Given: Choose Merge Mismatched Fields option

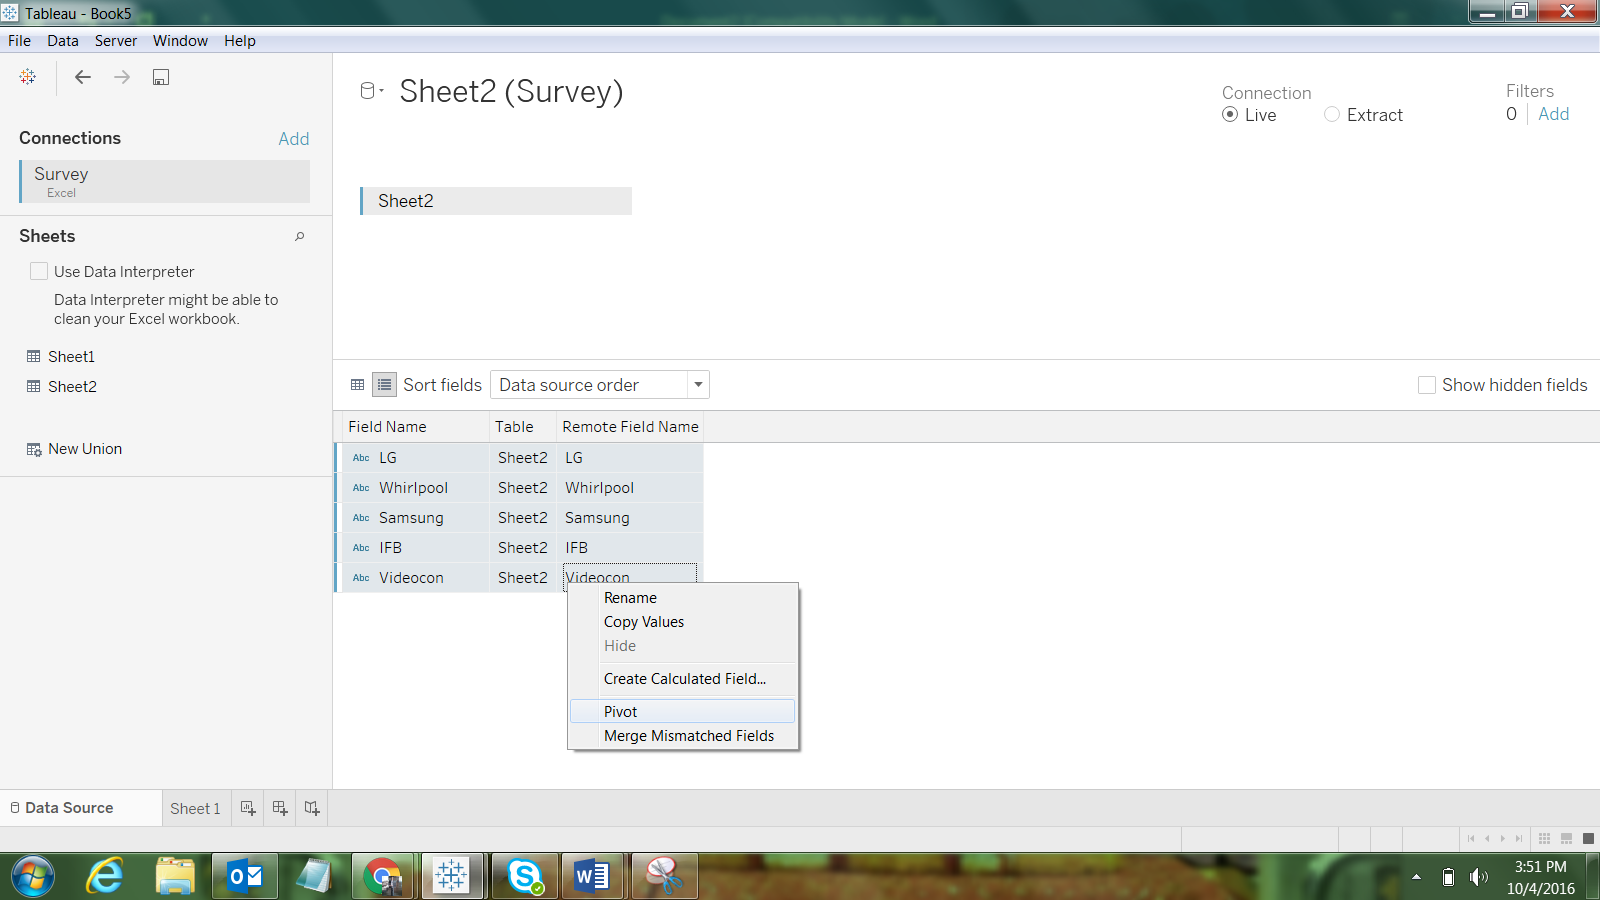Looking at the screenshot, I should pos(682,736).
